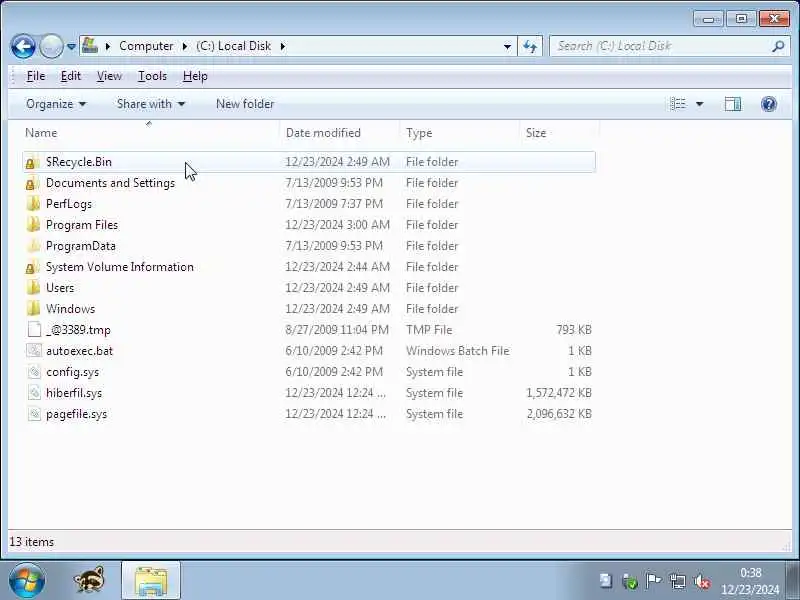Open the Edit menu
This screenshot has height=600, width=800.
tap(70, 76)
